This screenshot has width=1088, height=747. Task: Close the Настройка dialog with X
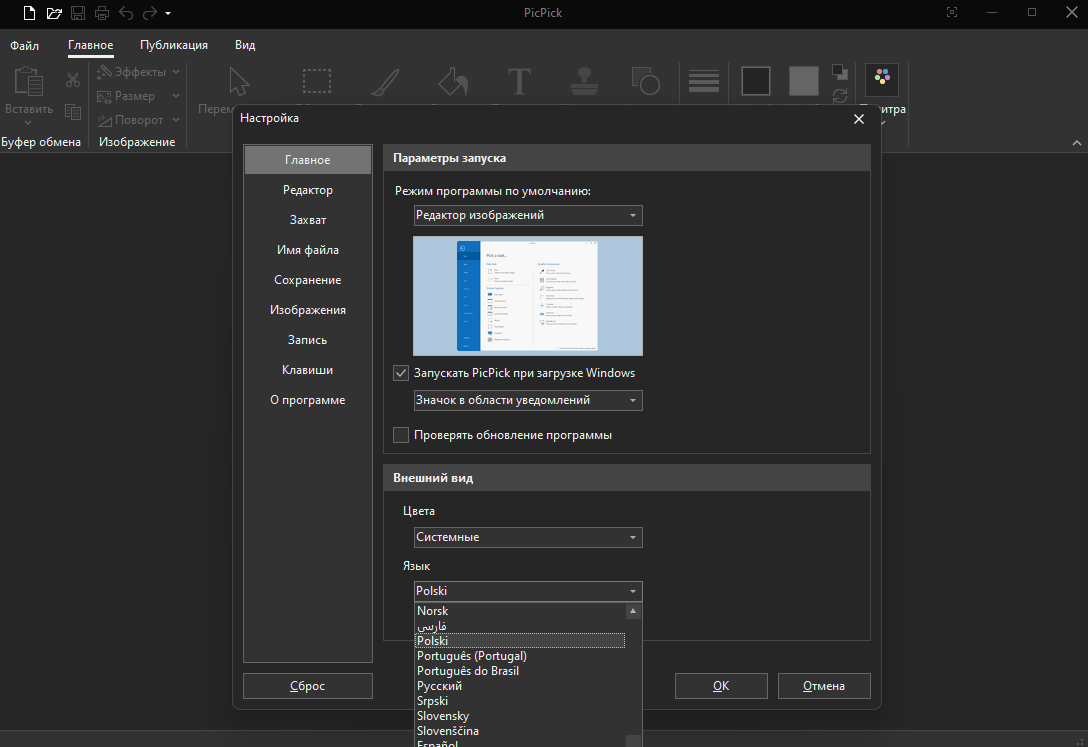click(x=858, y=119)
